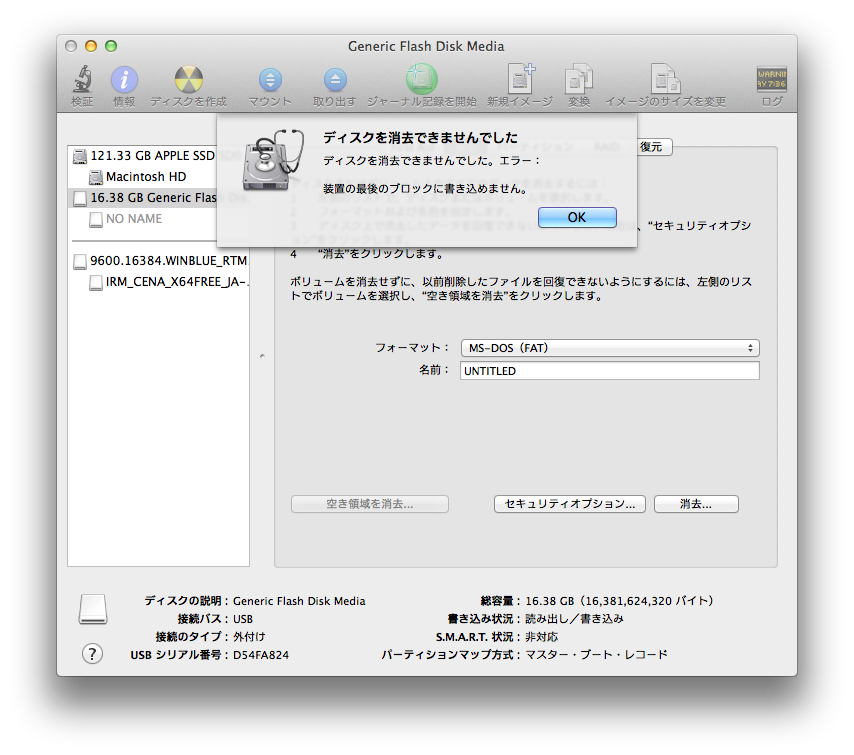
Task: Click the マウント (Mount) toolbar icon
Action: [x=270, y=80]
